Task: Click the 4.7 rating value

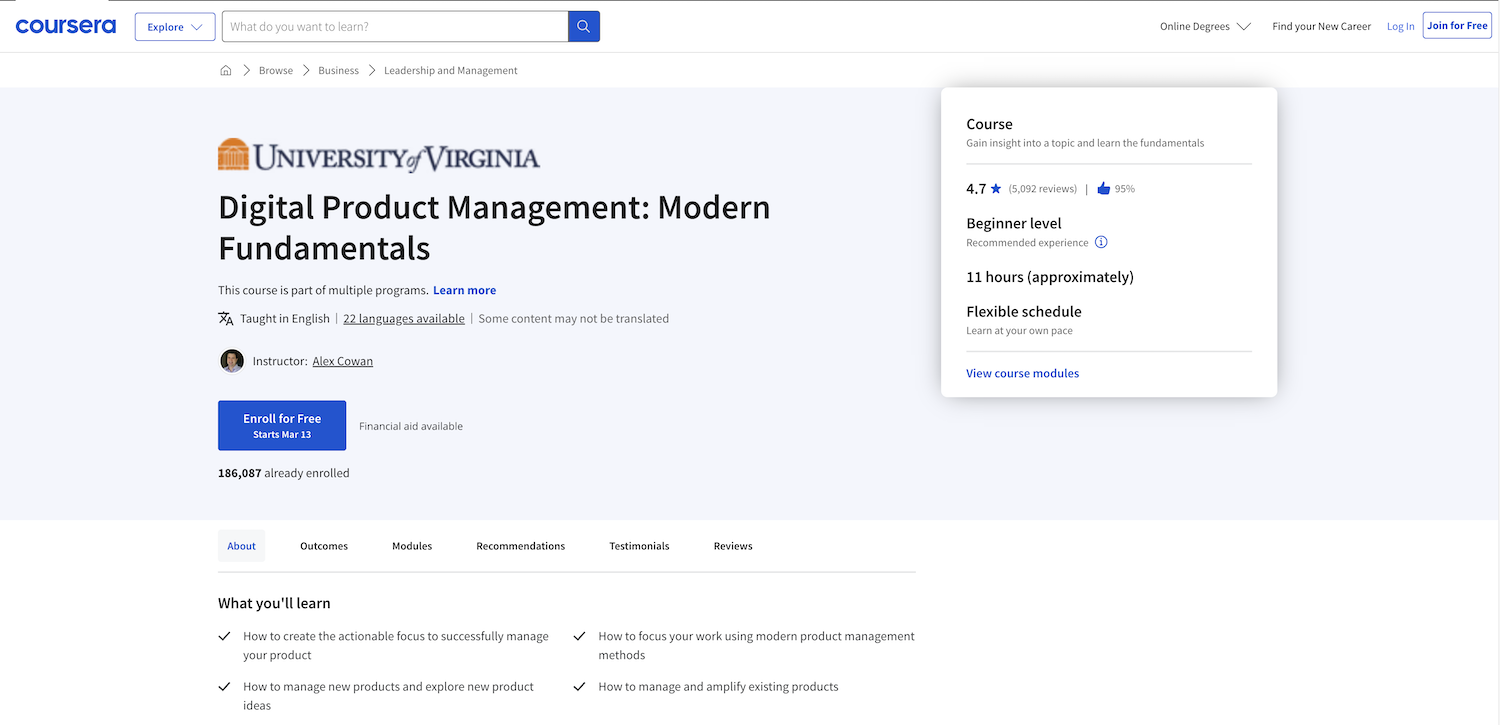Action: pos(976,188)
